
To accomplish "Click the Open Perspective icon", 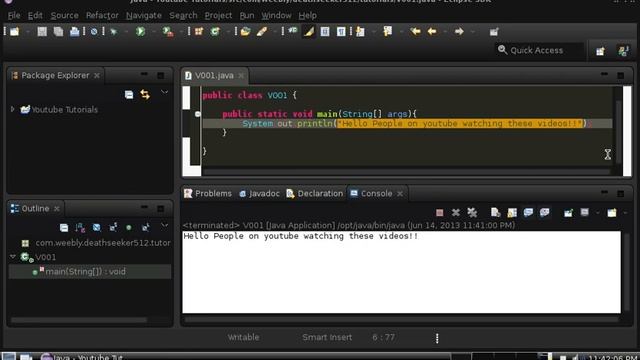I will [600, 51].
